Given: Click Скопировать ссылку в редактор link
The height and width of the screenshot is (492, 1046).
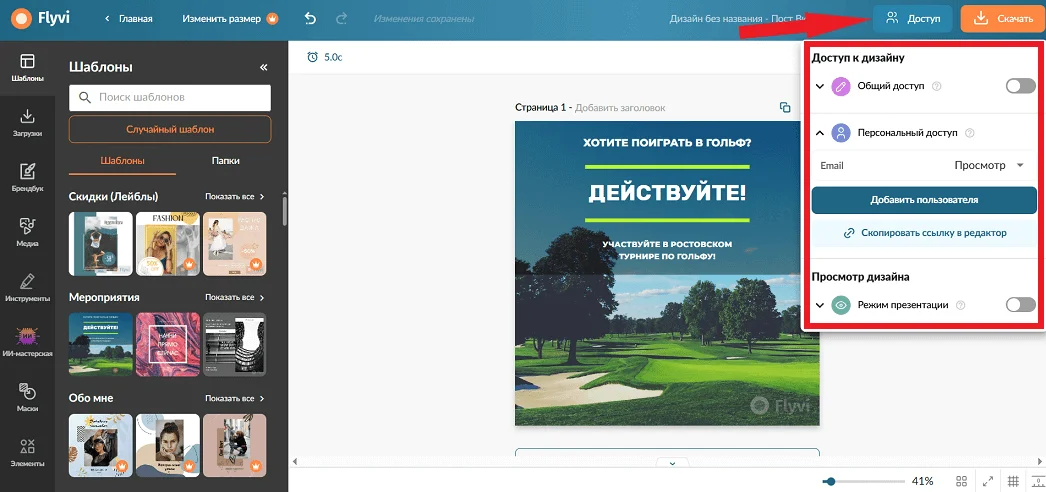Looking at the screenshot, I should [923, 233].
